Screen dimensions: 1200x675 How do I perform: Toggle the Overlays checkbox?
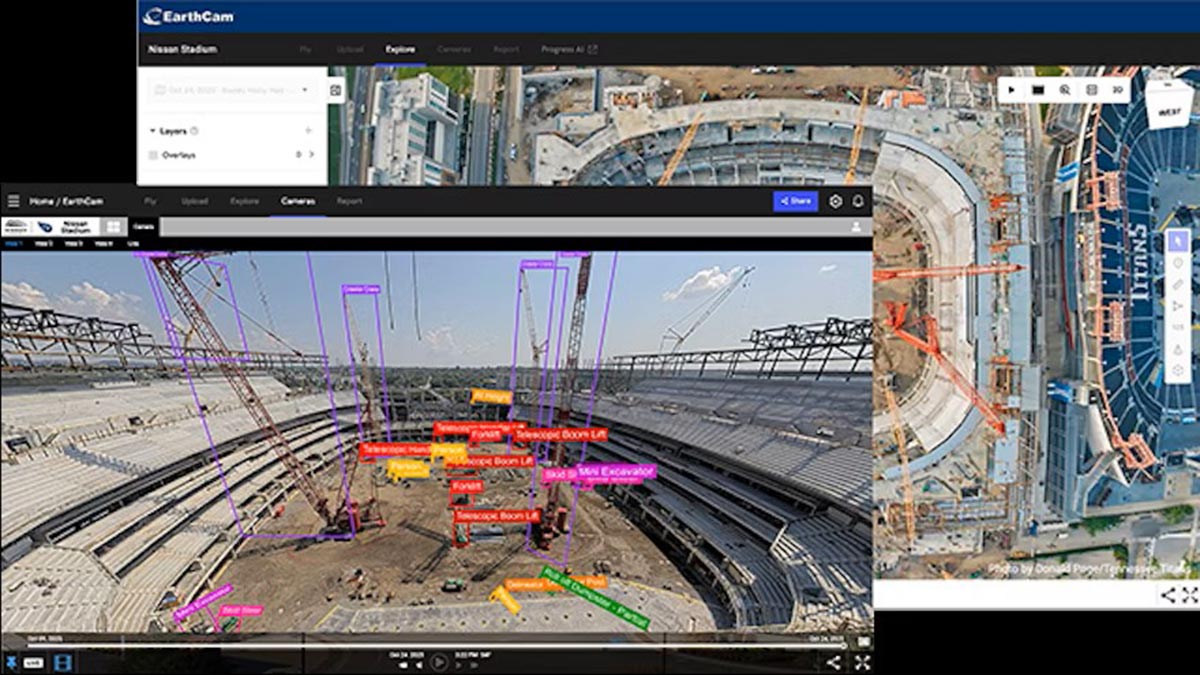(153, 155)
